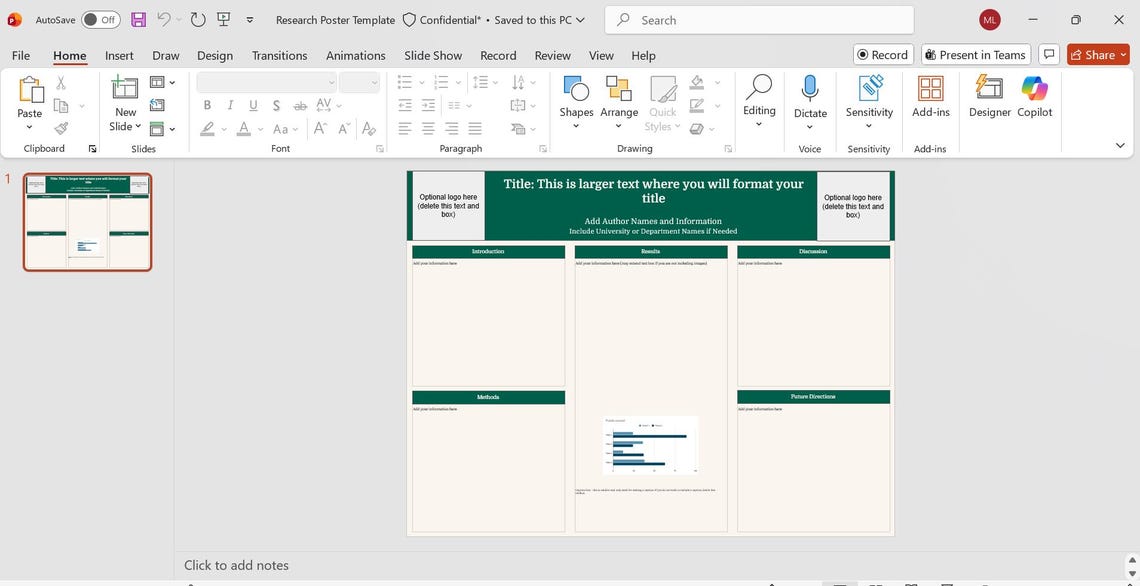Image resolution: width=1140 pixels, height=586 pixels.
Task: Open the Animations tab
Action: 356,55
